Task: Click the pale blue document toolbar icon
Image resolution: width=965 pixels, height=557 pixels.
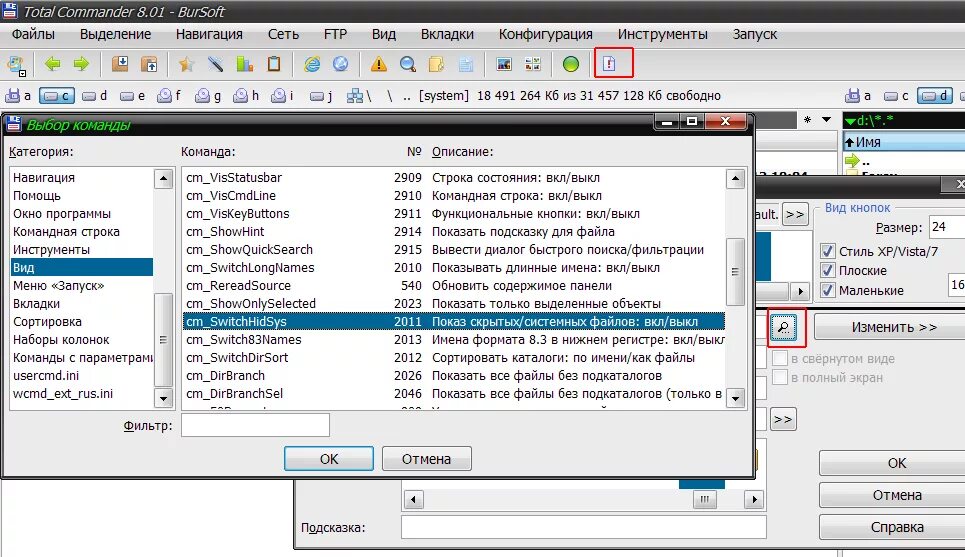Action: pyautogui.click(x=466, y=63)
